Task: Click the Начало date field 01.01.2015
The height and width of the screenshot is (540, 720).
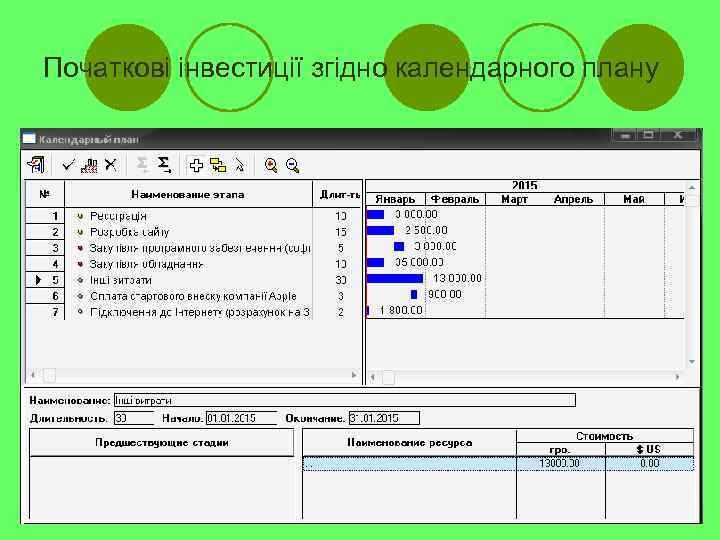Action: [x=242, y=418]
